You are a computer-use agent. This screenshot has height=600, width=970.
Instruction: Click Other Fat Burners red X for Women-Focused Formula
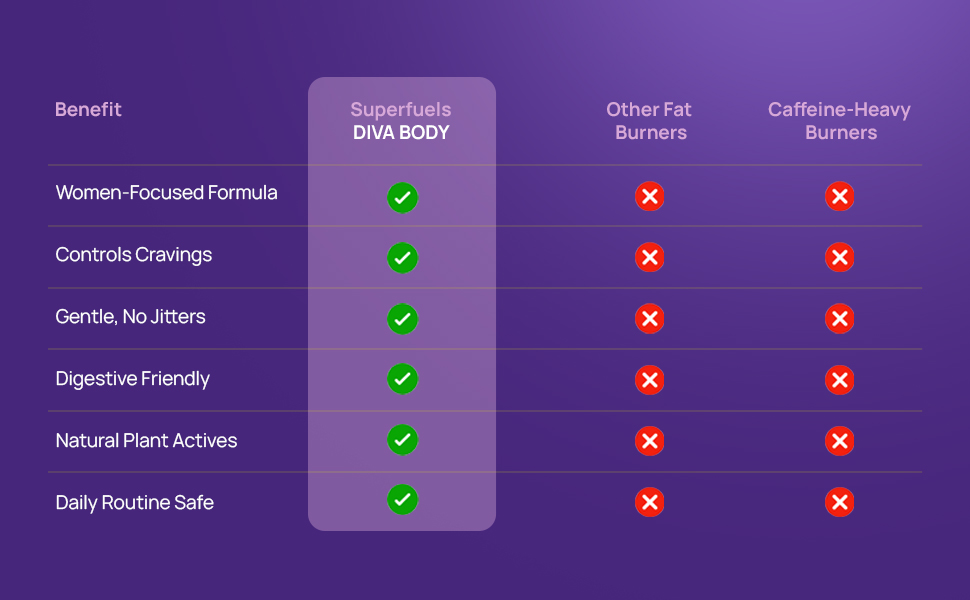(650, 196)
